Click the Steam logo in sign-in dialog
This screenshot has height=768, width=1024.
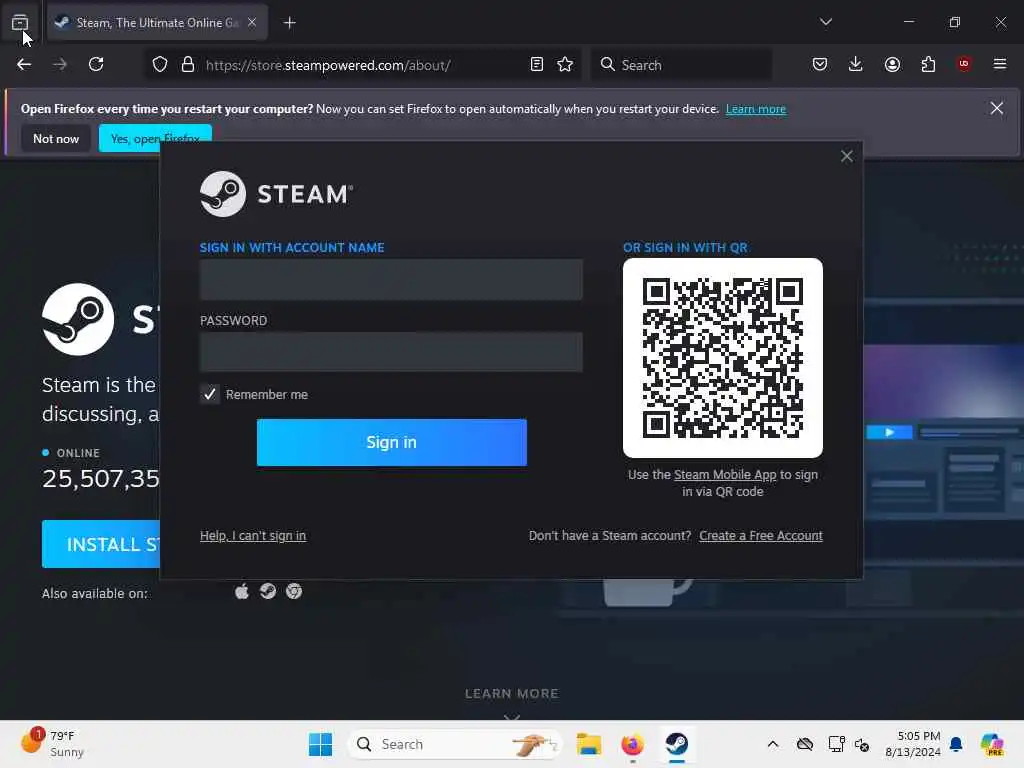click(x=276, y=194)
